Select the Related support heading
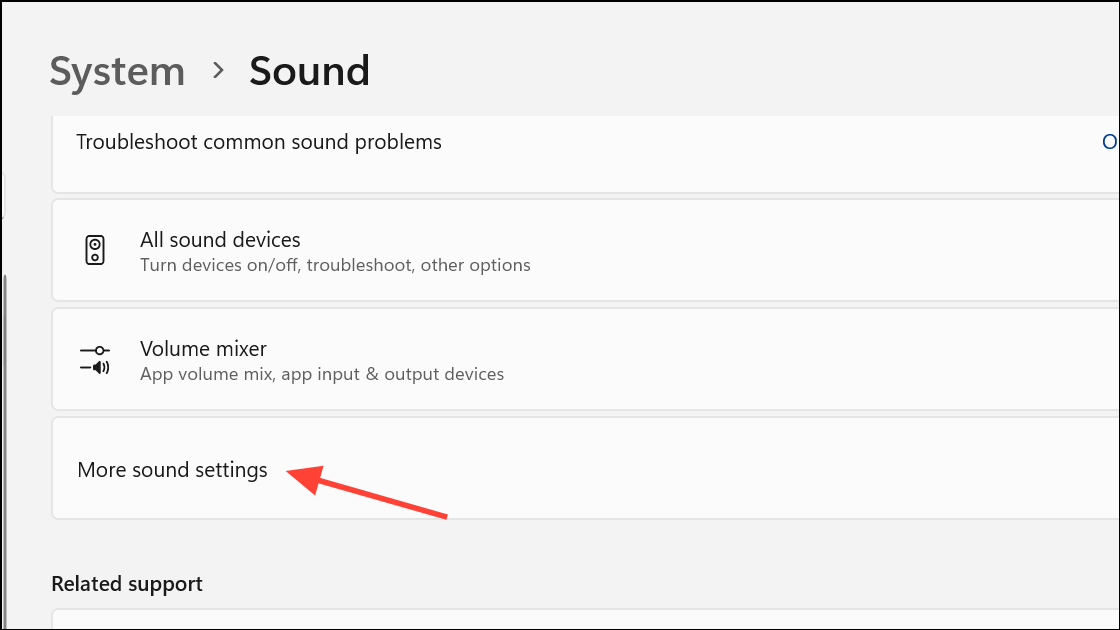Image resolution: width=1120 pixels, height=630 pixels. 126,583
